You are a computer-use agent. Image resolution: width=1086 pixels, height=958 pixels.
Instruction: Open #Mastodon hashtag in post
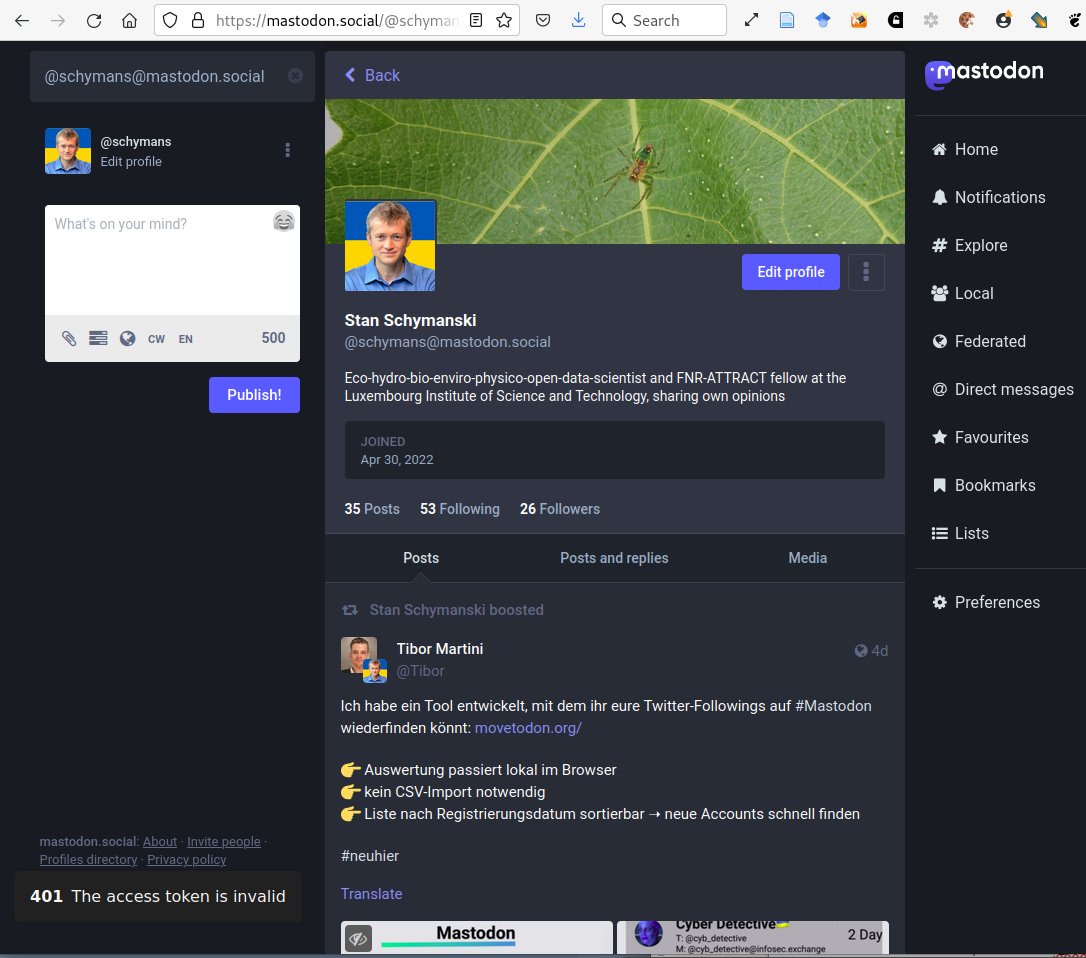tap(833, 706)
